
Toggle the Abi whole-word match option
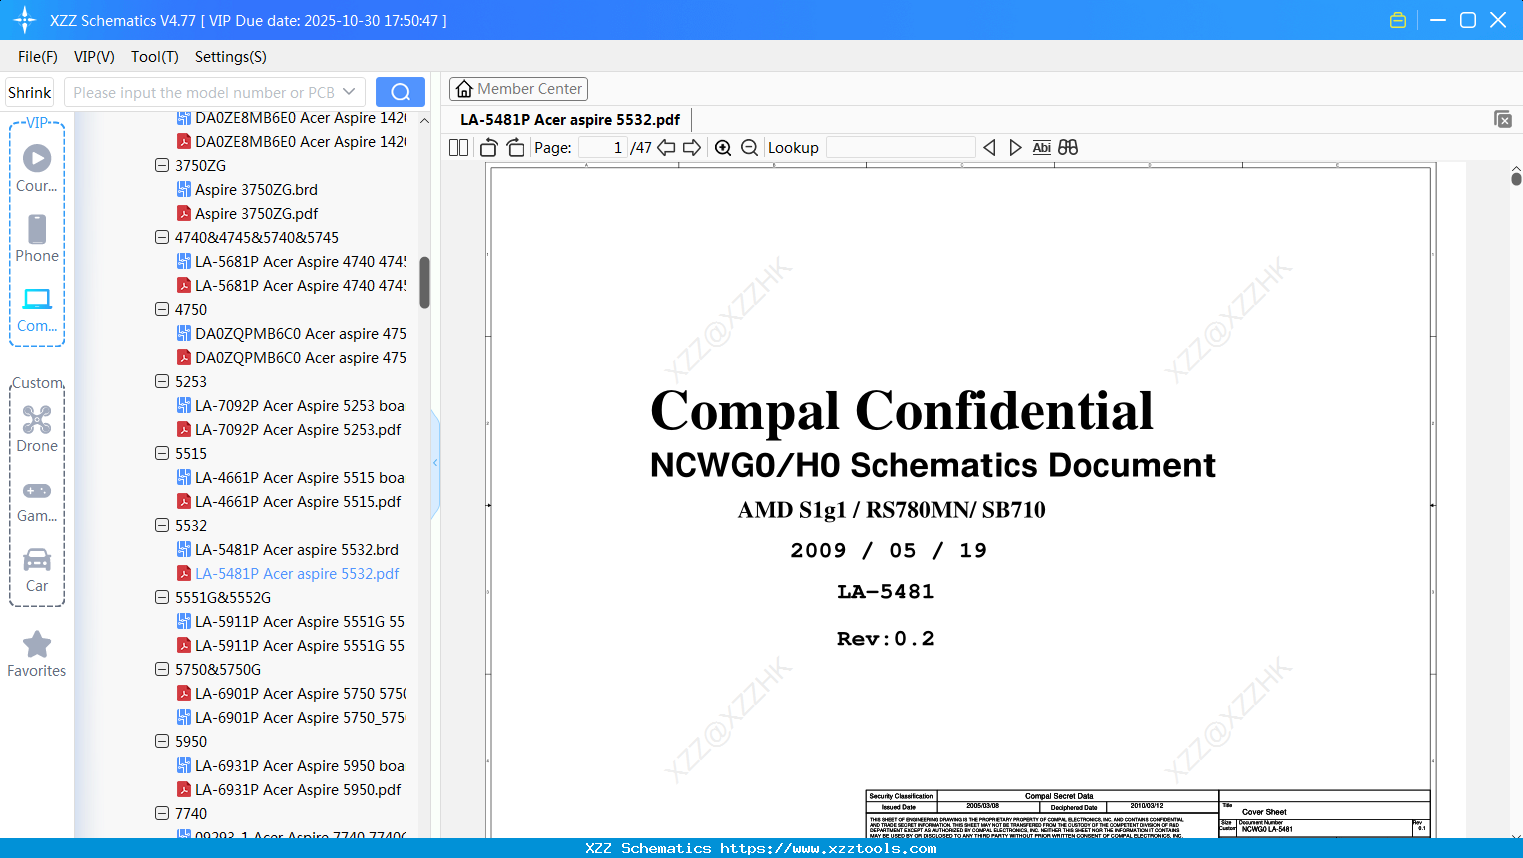click(1042, 148)
